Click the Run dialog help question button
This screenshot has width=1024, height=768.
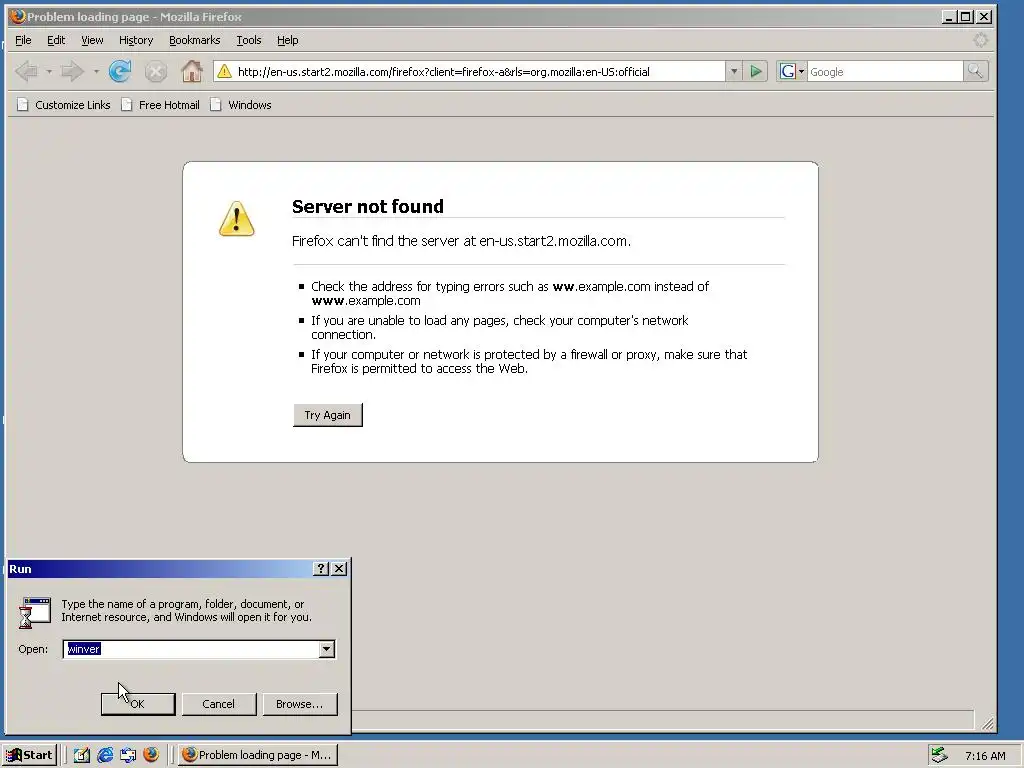[x=321, y=569]
